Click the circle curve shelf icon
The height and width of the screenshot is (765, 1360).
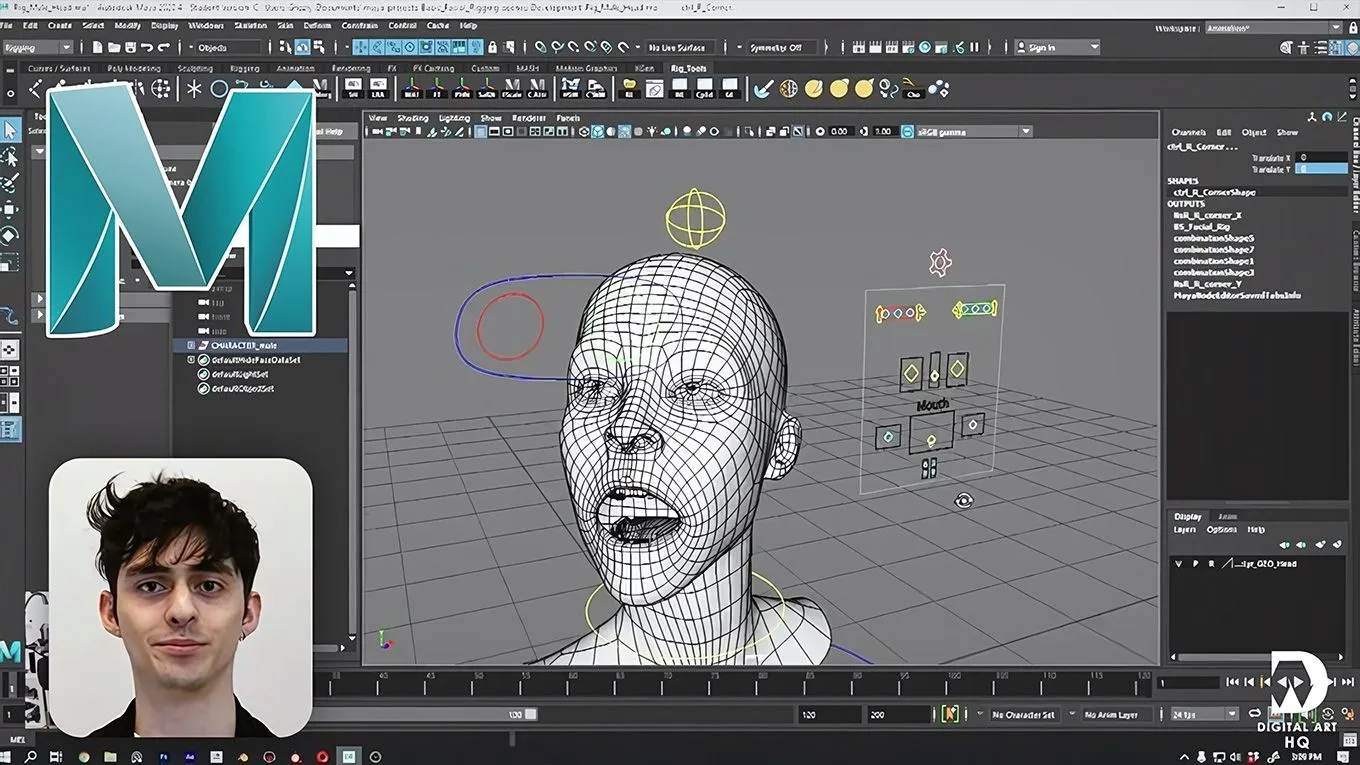pyautogui.click(x=219, y=89)
